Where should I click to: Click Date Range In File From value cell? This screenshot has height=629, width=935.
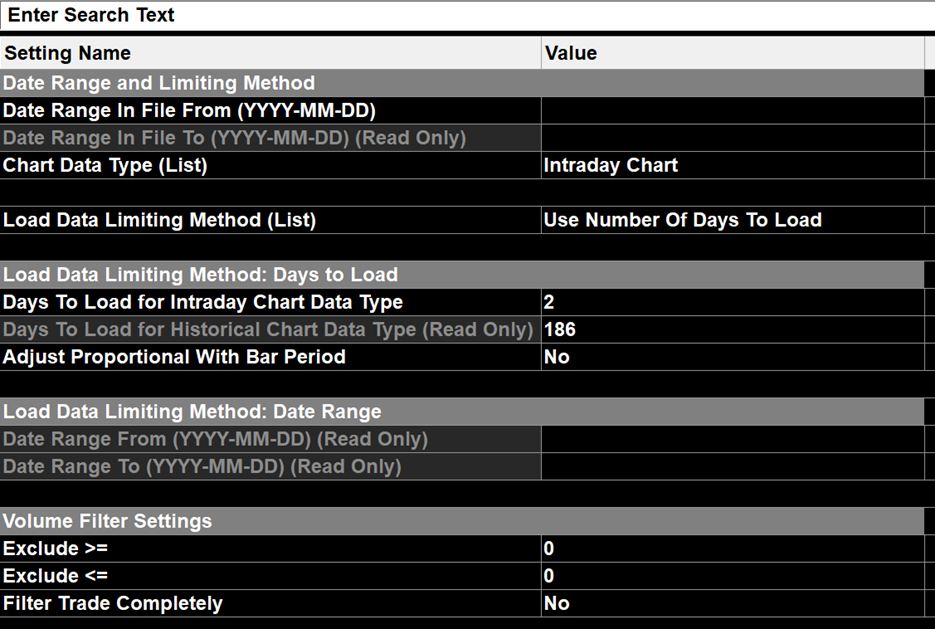tap(732, 111)
